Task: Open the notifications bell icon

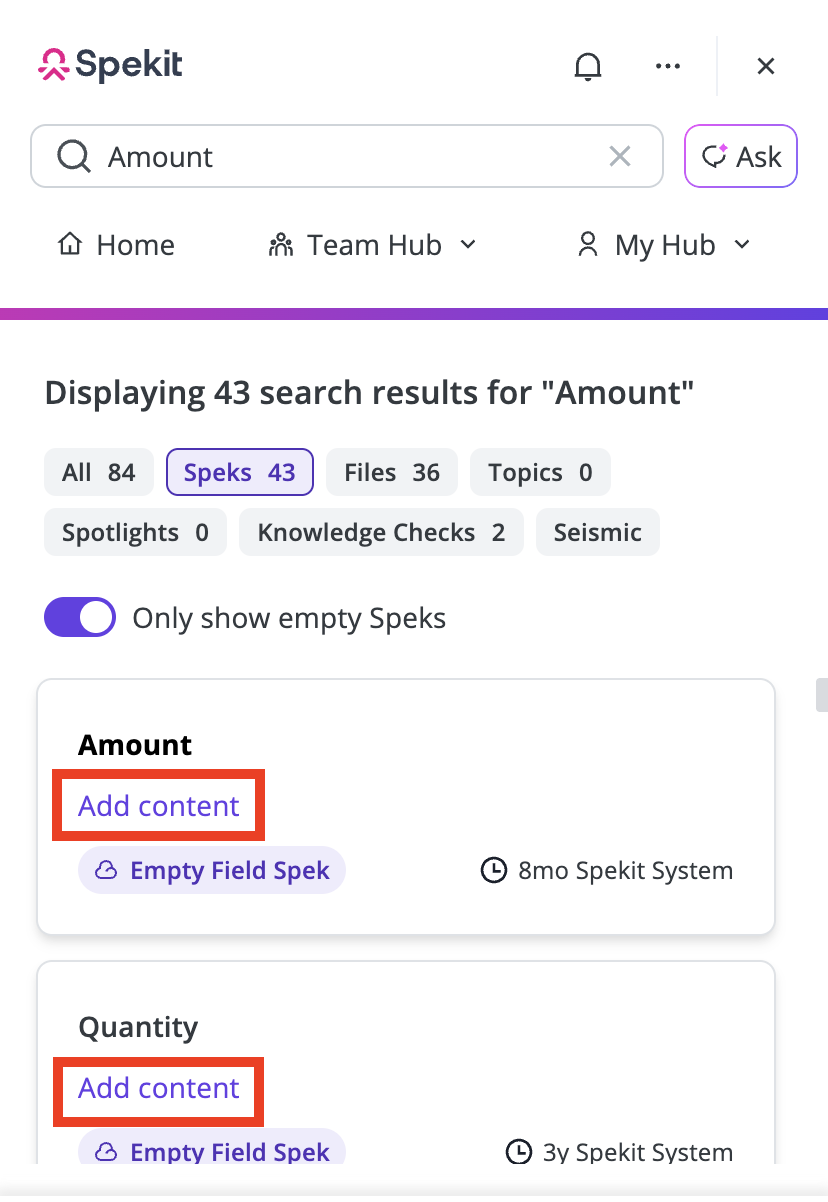Action: 588,66
